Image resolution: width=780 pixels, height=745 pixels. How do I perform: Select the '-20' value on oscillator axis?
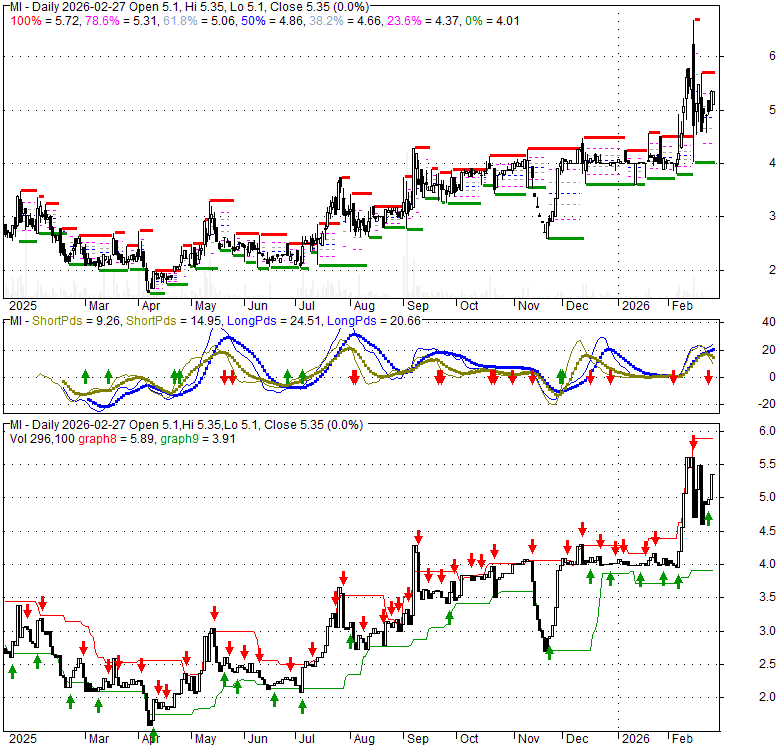point(767,404)
